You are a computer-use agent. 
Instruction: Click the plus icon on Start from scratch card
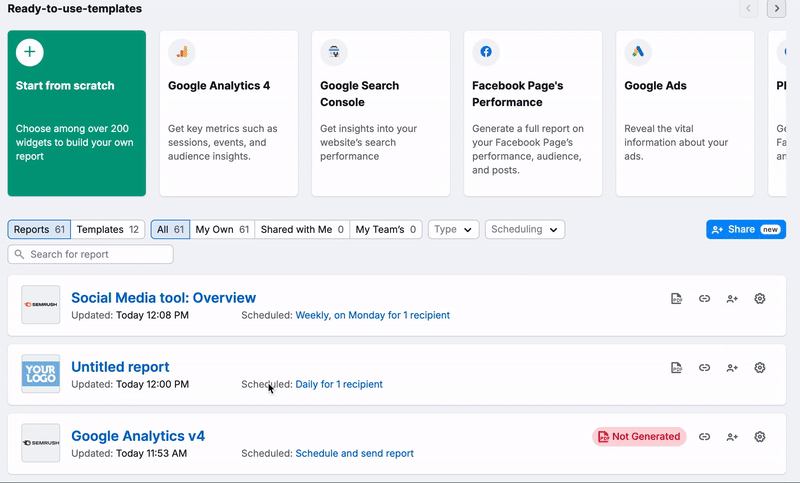click(x=30, y=52)
